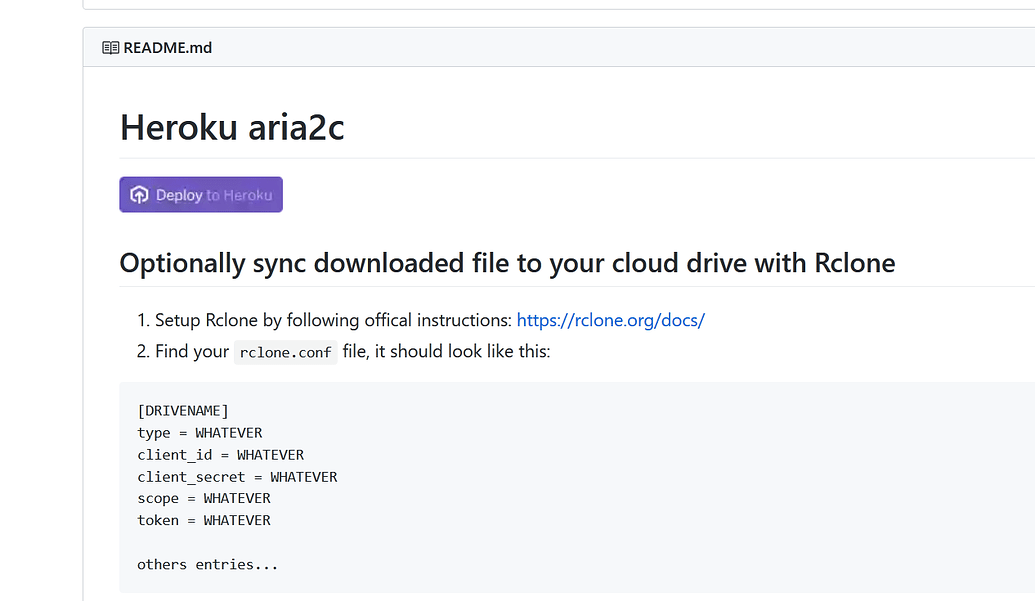
Task: Click the Optionally sync downloaded file heading
Action: click(507, 263)
